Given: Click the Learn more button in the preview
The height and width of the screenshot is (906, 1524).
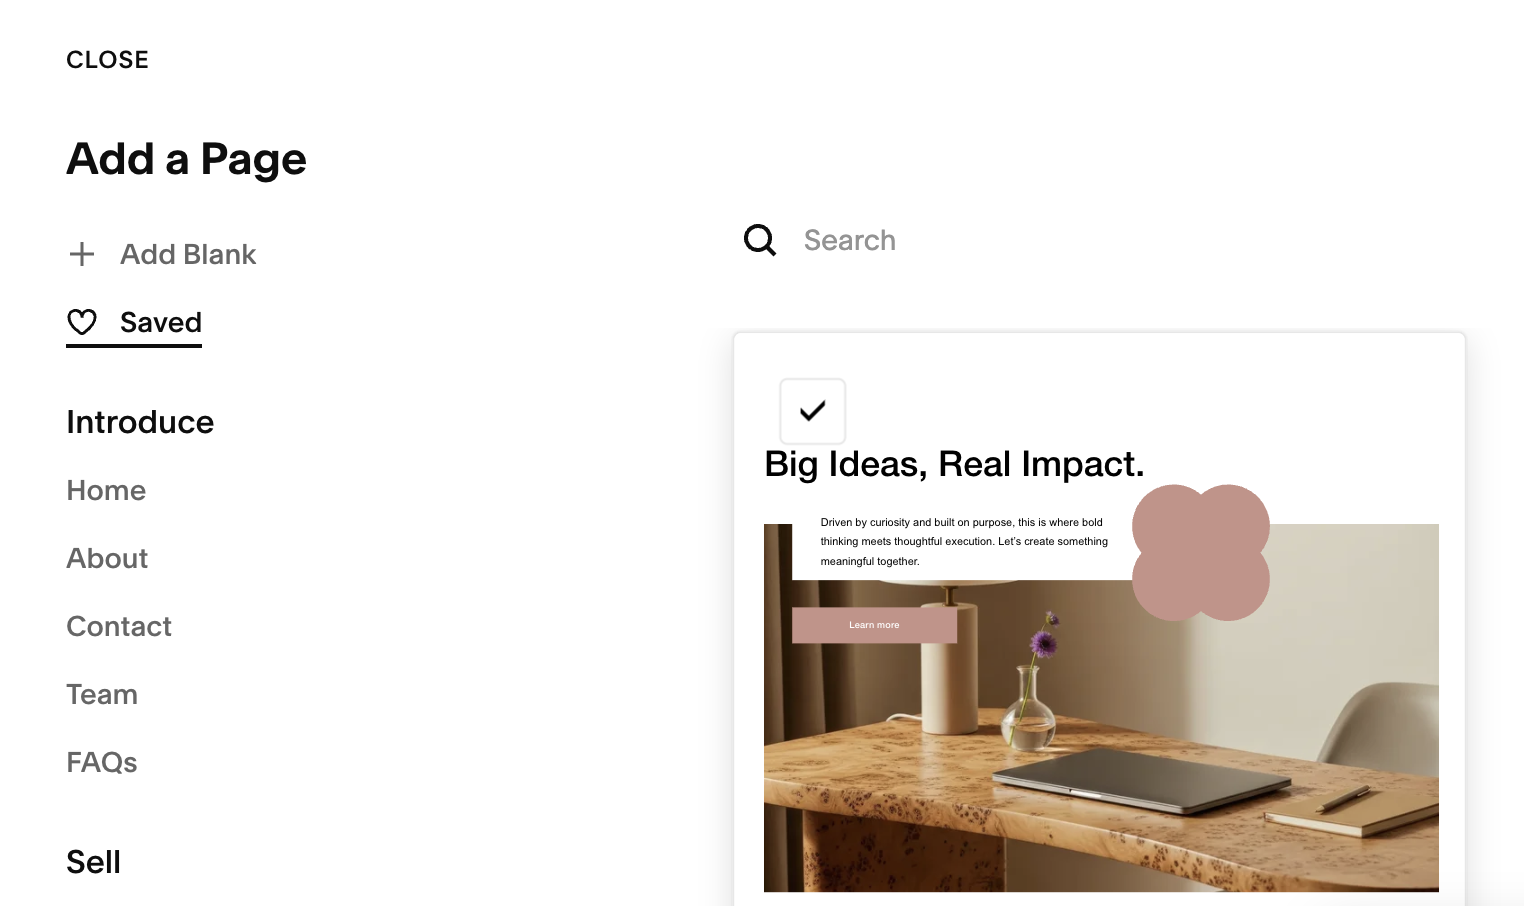Looking at the screenshot, I should click(x=875, y=625).
